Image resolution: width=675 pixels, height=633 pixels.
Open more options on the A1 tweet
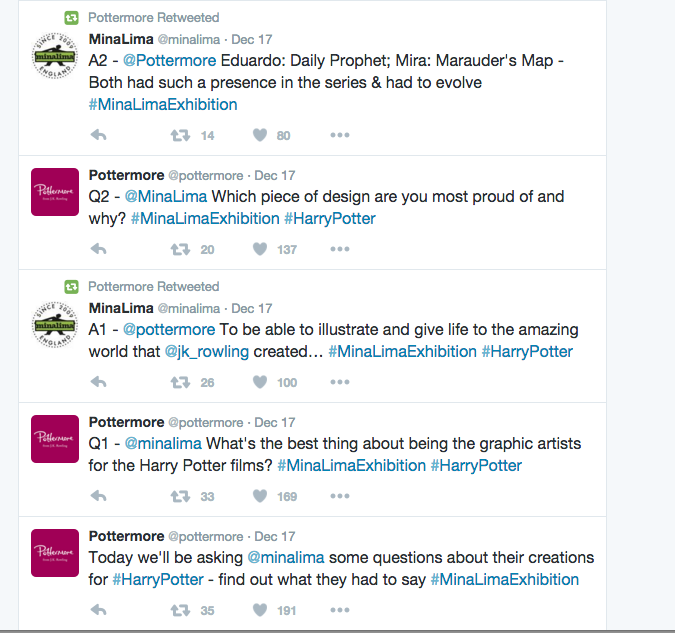(340, 382)
